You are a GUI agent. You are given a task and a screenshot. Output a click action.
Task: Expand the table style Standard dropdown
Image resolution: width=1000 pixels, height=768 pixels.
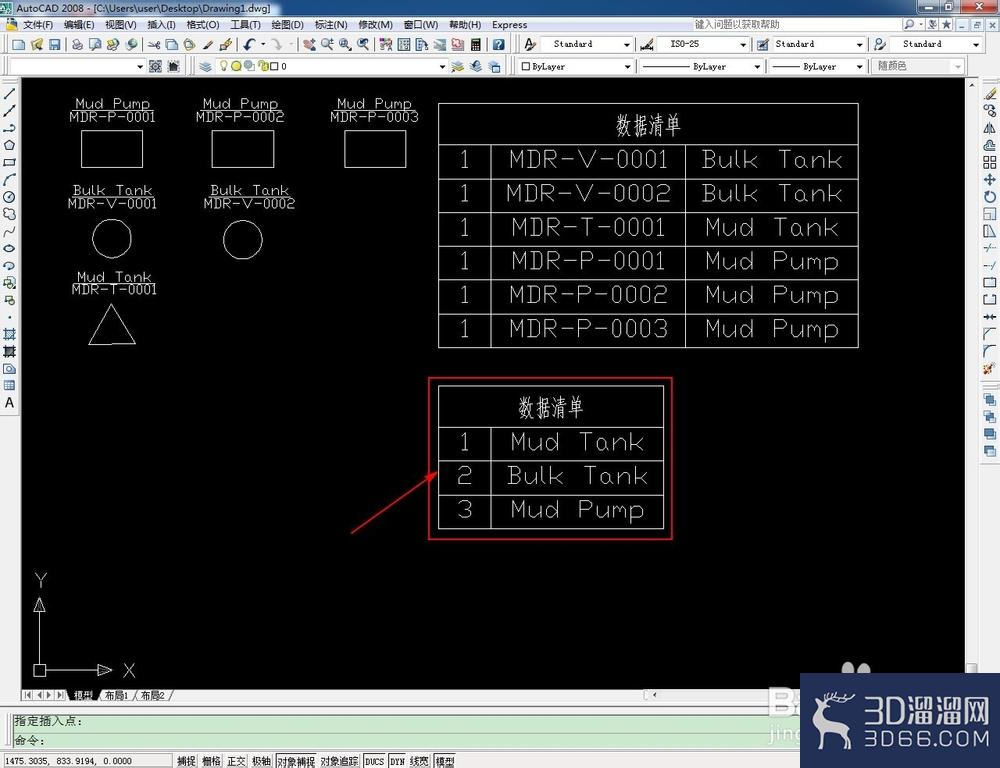pyautogui.click(x=859, y=45)
